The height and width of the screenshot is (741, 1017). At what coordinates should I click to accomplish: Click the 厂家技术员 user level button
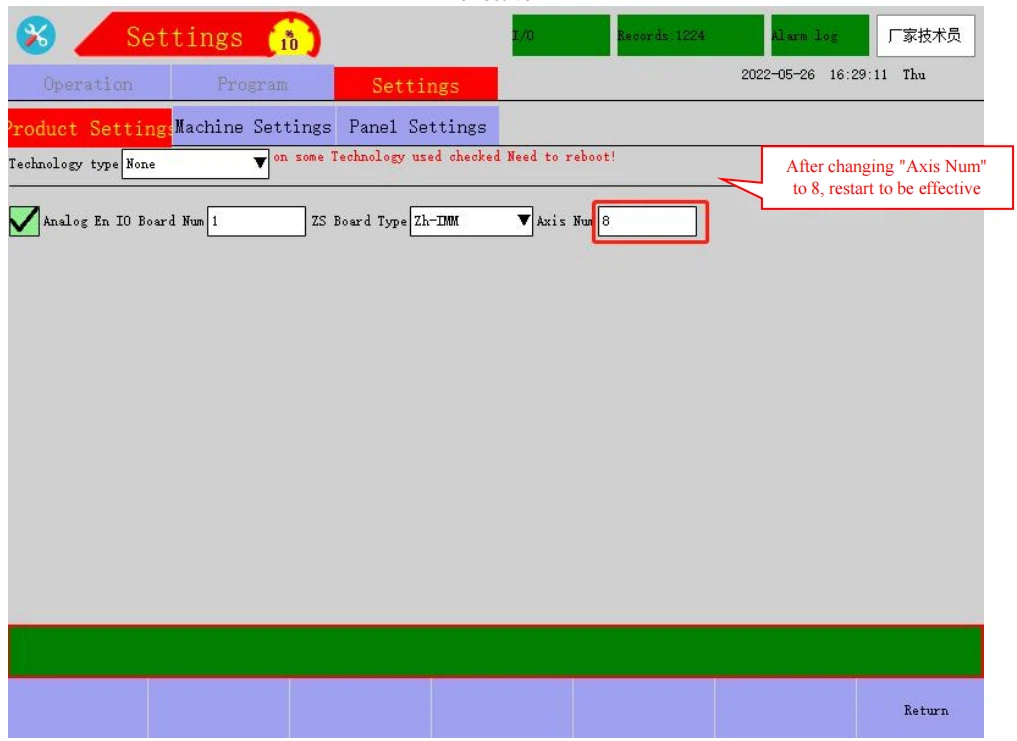tap(925, 36)
